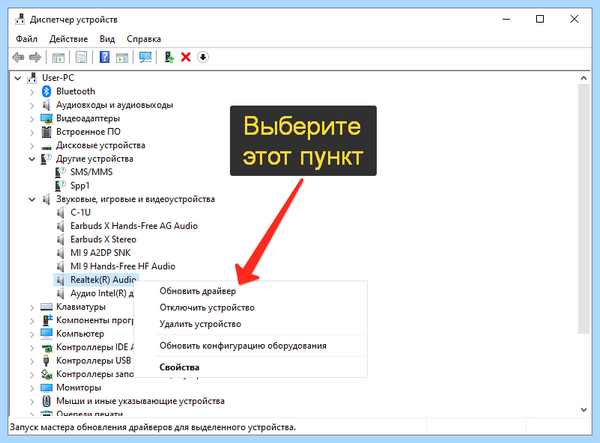The image size is (600, 443).
Task: Expand the Клавиатуры category
Action: pyautogui.click(x=32, y=307)
